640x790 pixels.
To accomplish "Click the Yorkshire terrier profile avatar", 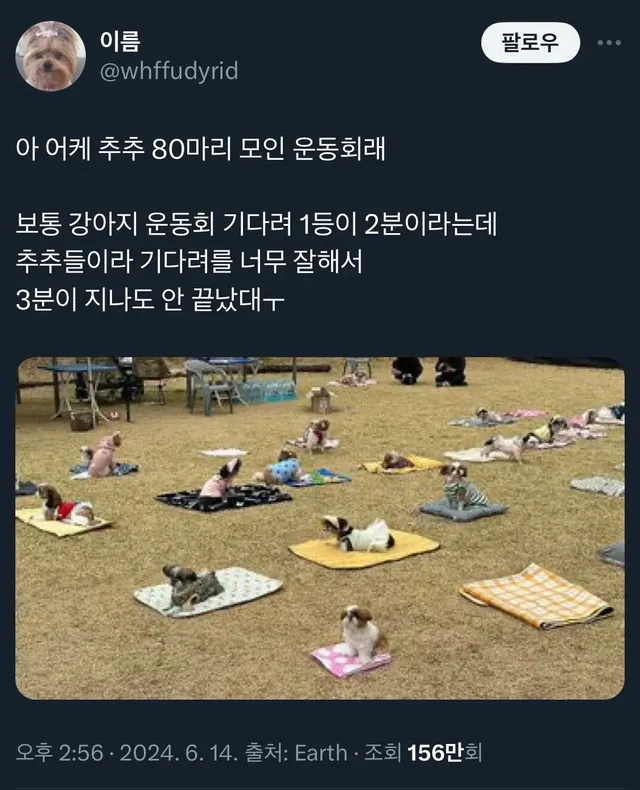I will [x=50, y=56].
